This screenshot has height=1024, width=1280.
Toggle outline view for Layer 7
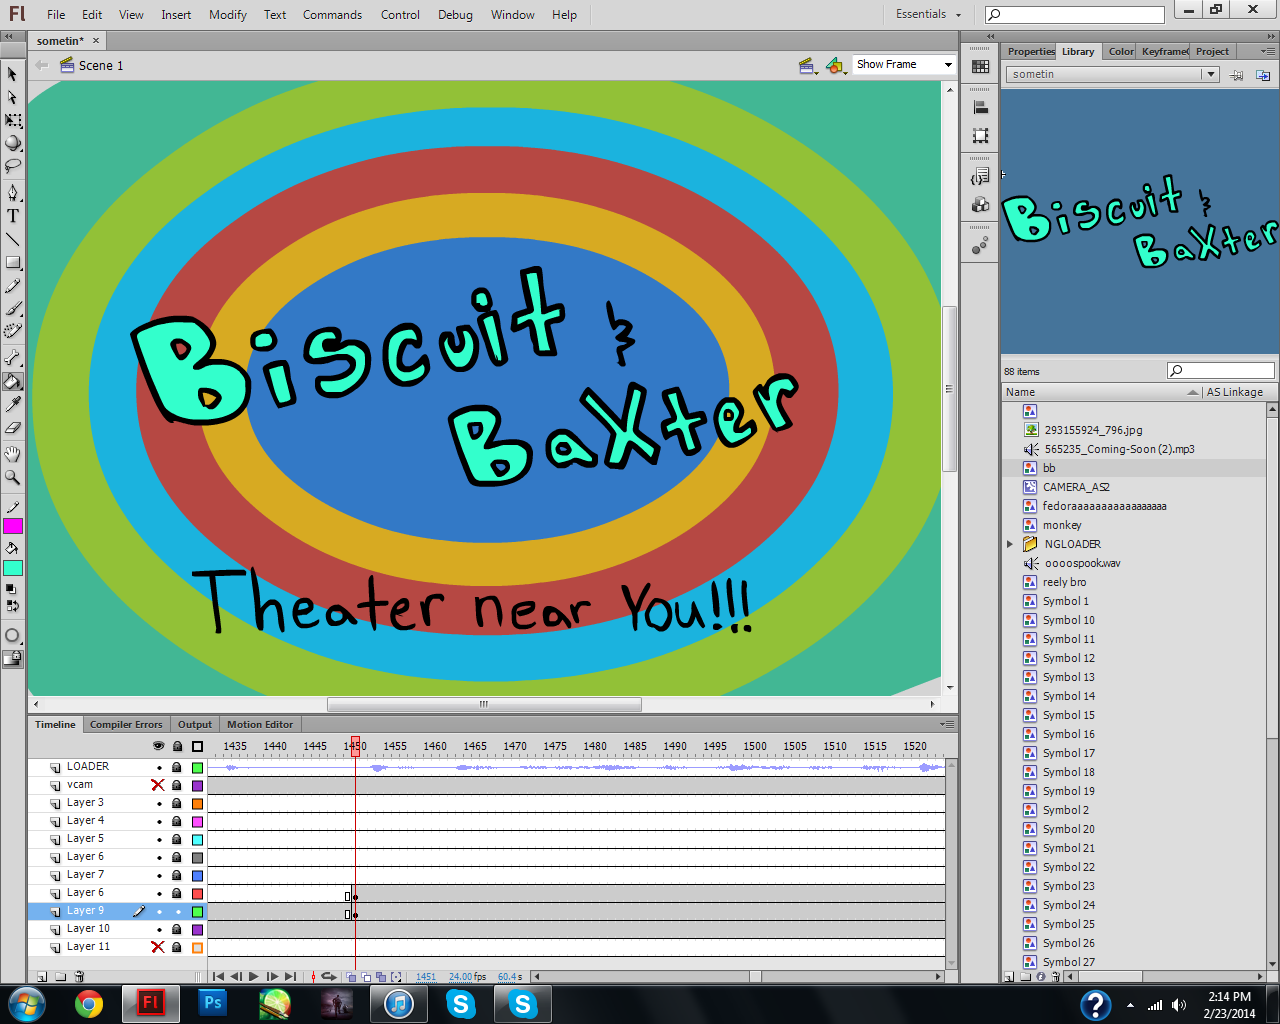tap(197, 875)
